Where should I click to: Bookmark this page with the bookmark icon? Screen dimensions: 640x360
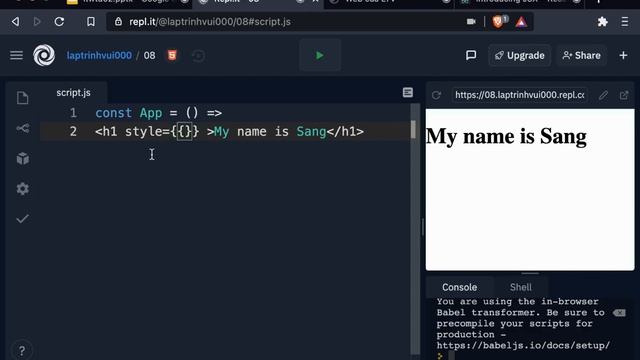tap(91, 22)
